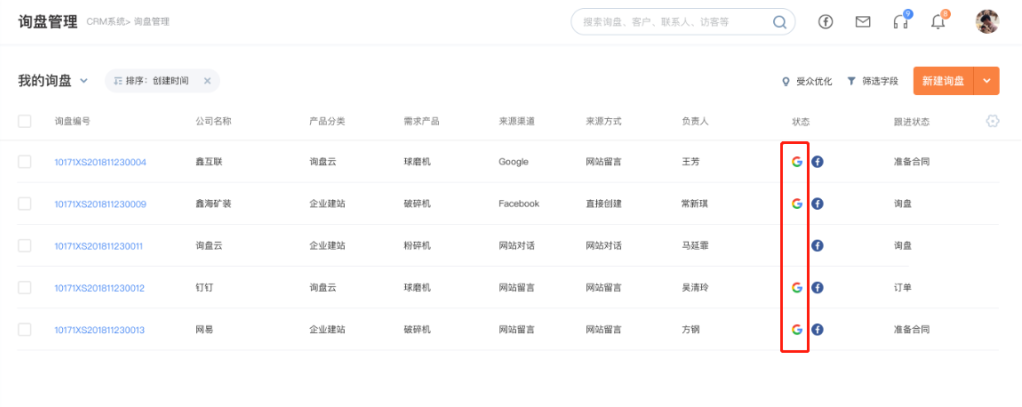
Task: Expand the 我的询盘 view dropdown
Action: (x=84, y=81)
